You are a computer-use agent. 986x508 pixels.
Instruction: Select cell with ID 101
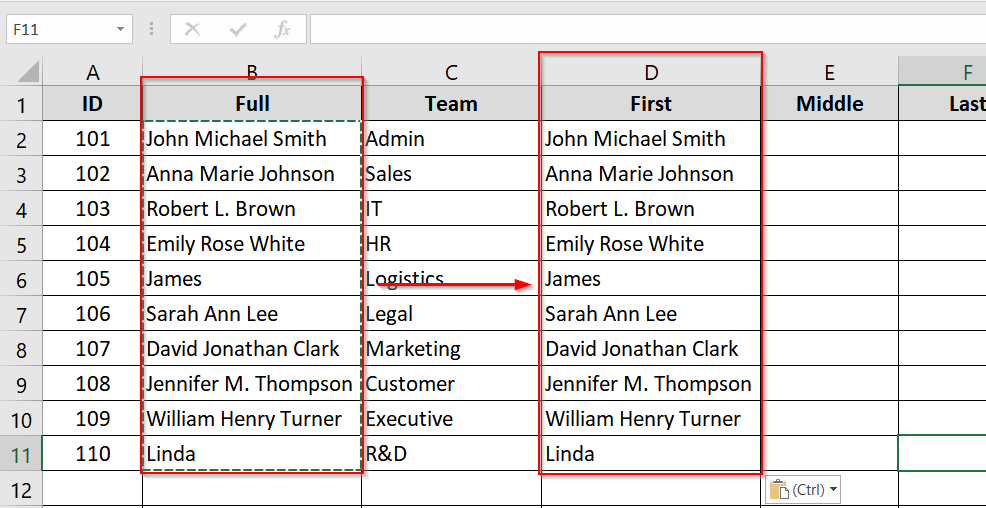(92, 139)
